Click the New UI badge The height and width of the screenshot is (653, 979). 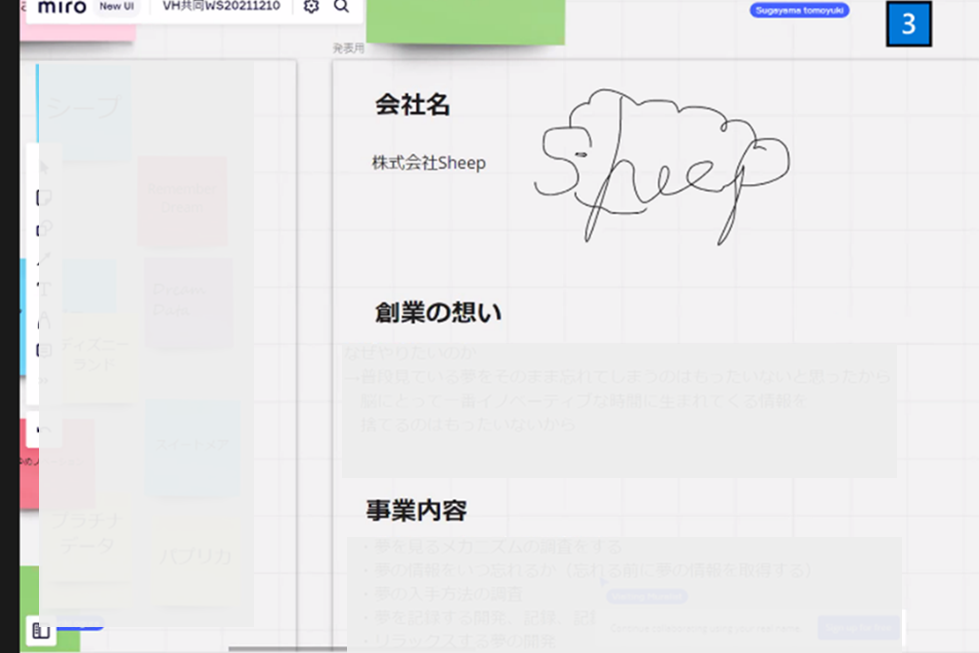point(116,7)
